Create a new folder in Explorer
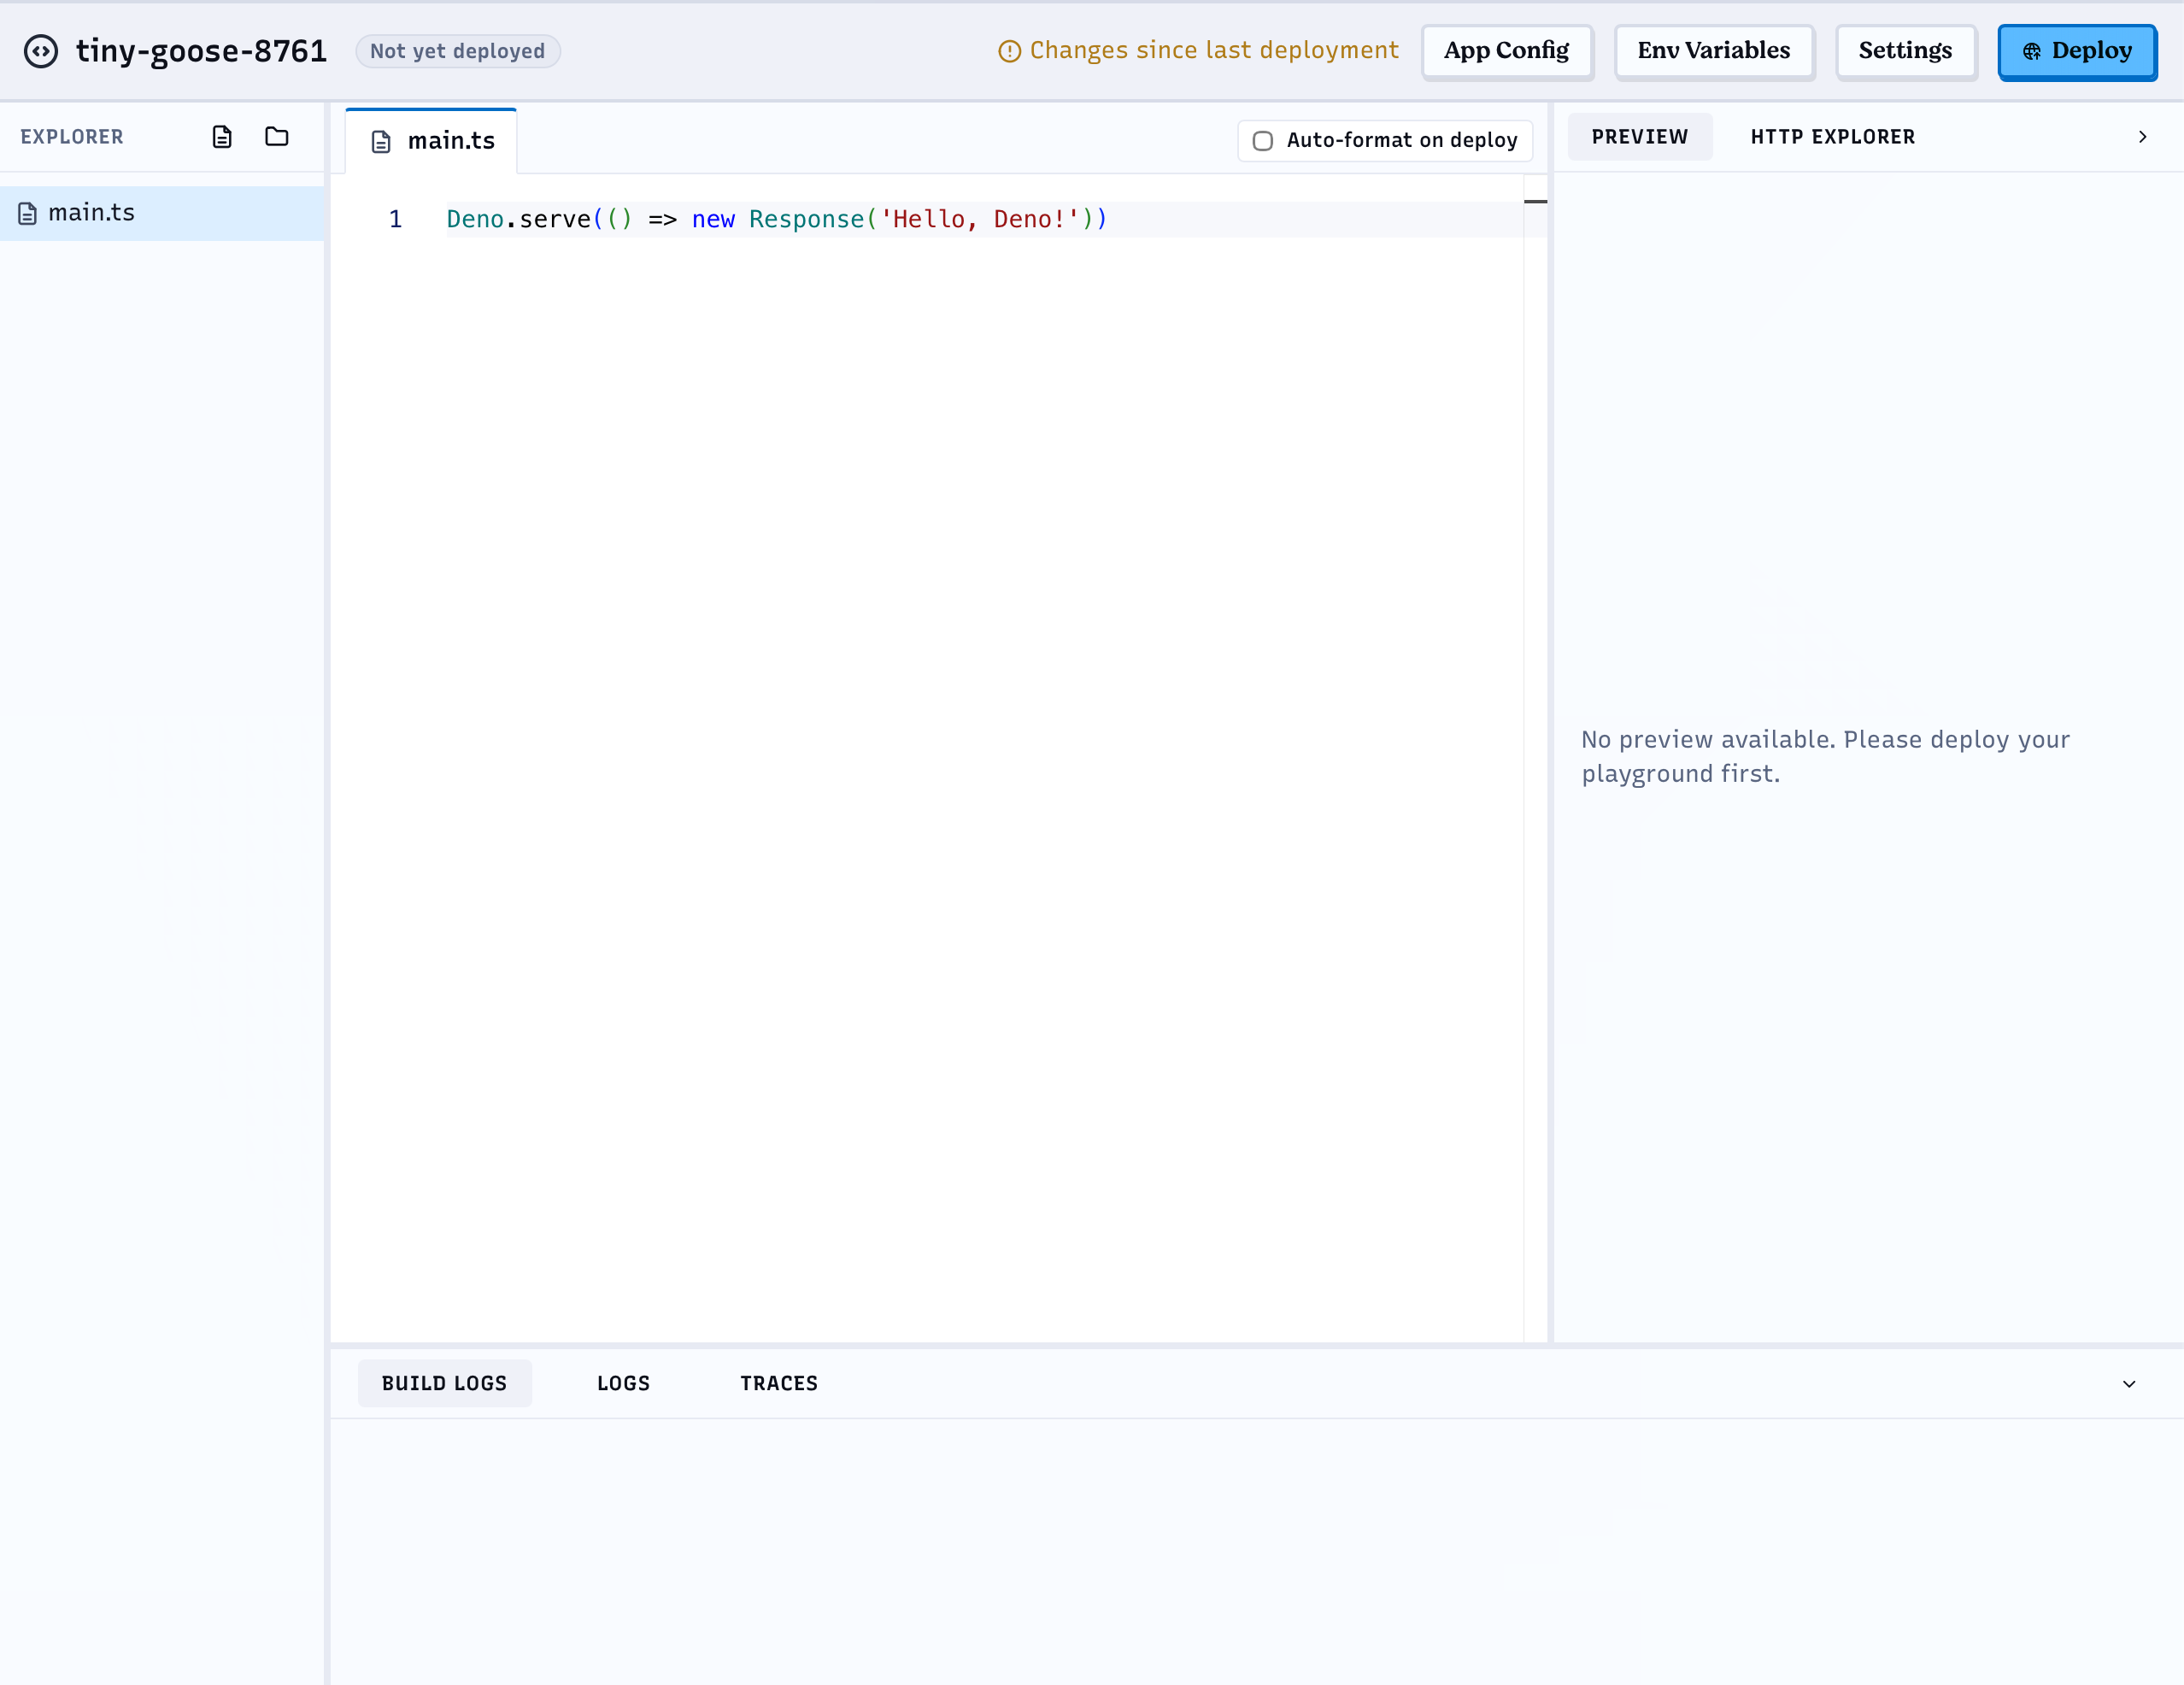 tap(277, 136)
